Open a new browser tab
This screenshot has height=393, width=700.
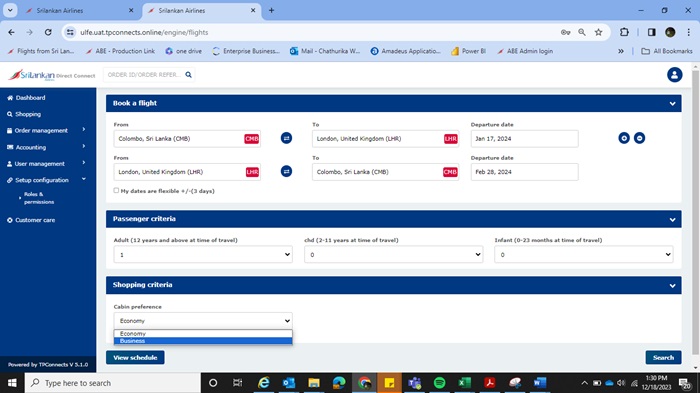tap(271, 10)
